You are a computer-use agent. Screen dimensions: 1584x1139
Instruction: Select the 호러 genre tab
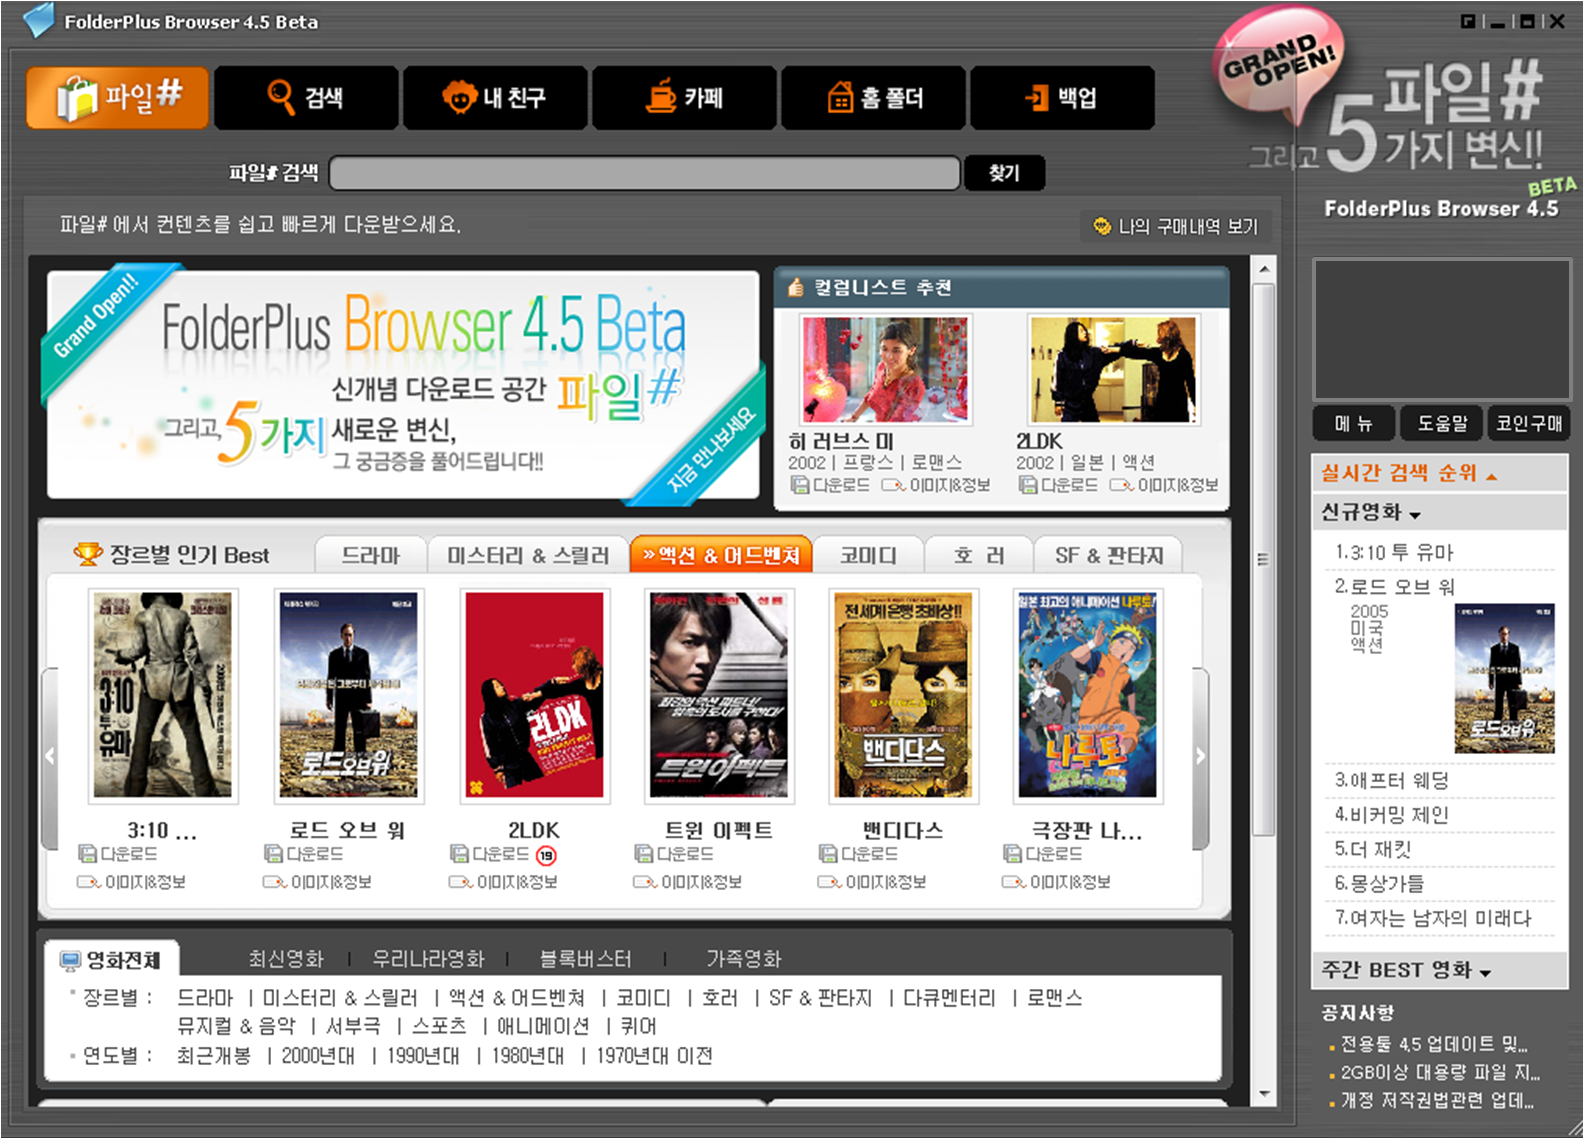pos(978,555)
